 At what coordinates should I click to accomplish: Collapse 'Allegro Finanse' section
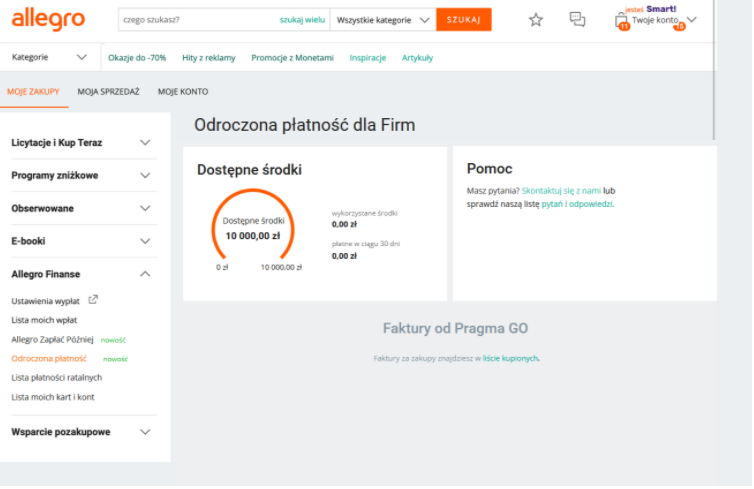point(82,274)
